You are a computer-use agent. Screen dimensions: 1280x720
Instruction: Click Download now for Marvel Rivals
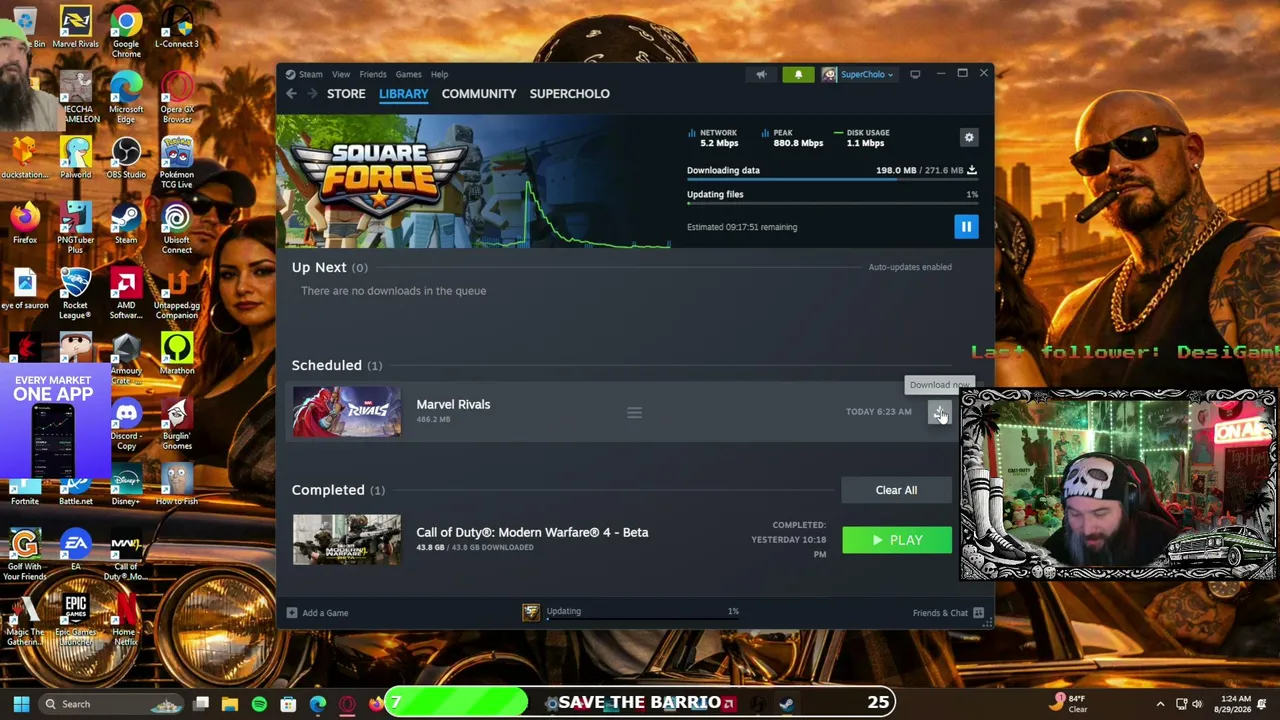(x=940, y=412)
